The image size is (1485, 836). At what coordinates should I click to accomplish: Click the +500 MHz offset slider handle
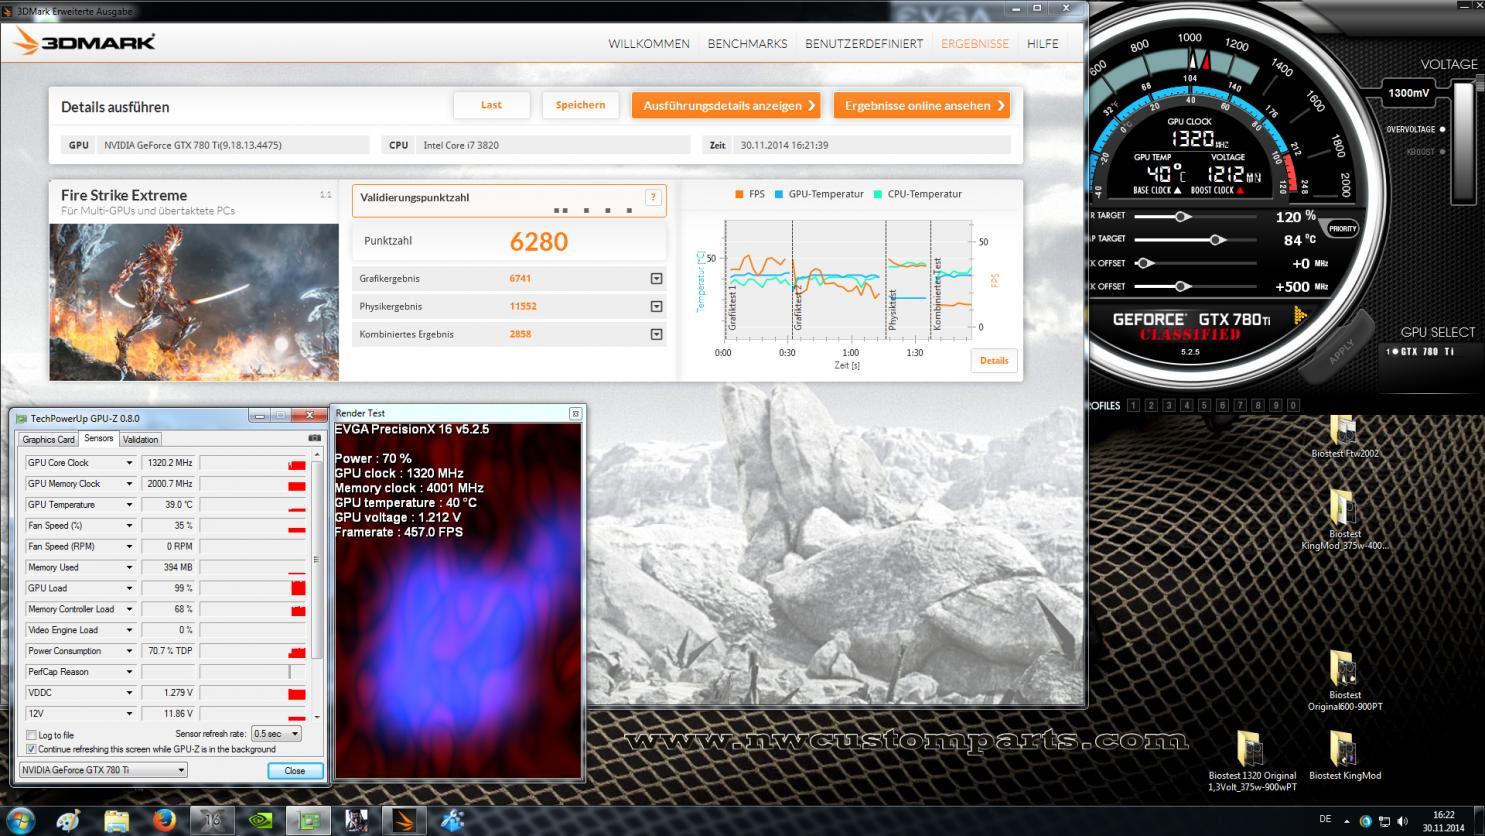[1182, 286]
